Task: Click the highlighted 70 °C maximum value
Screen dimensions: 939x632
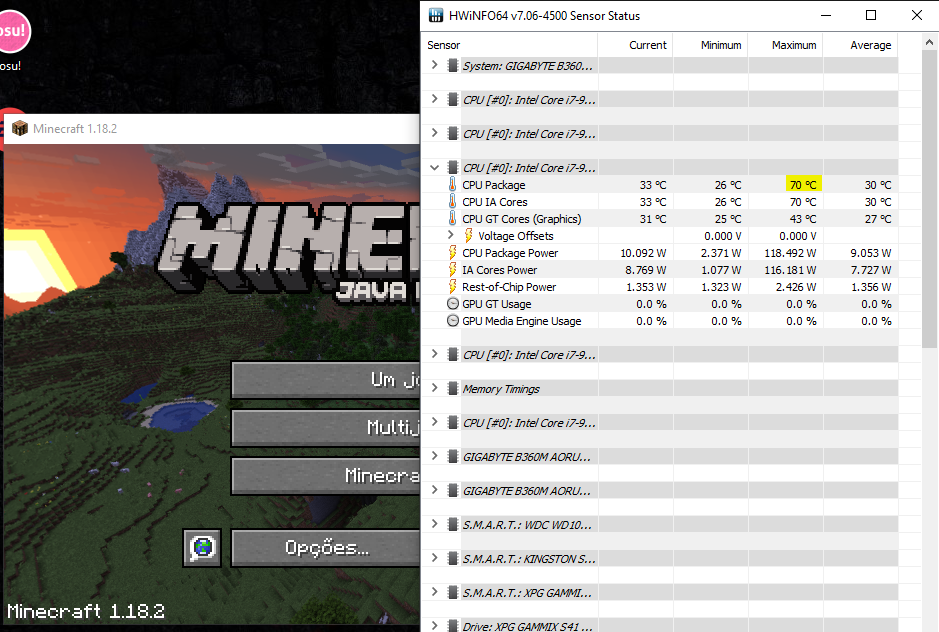Action: click(803, 185)
